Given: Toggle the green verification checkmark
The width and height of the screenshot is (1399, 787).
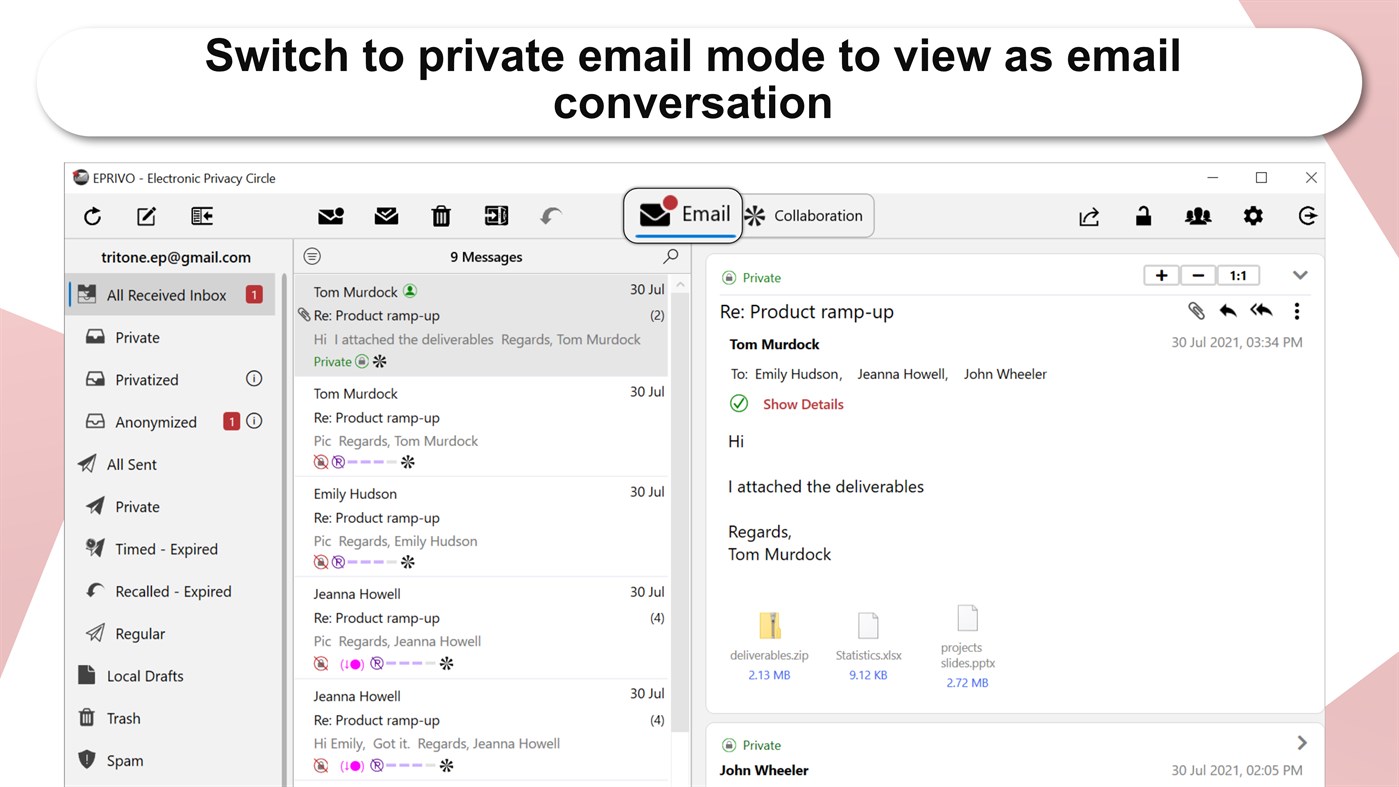Looking at the screenshot, I should click(x=739, y=404).
